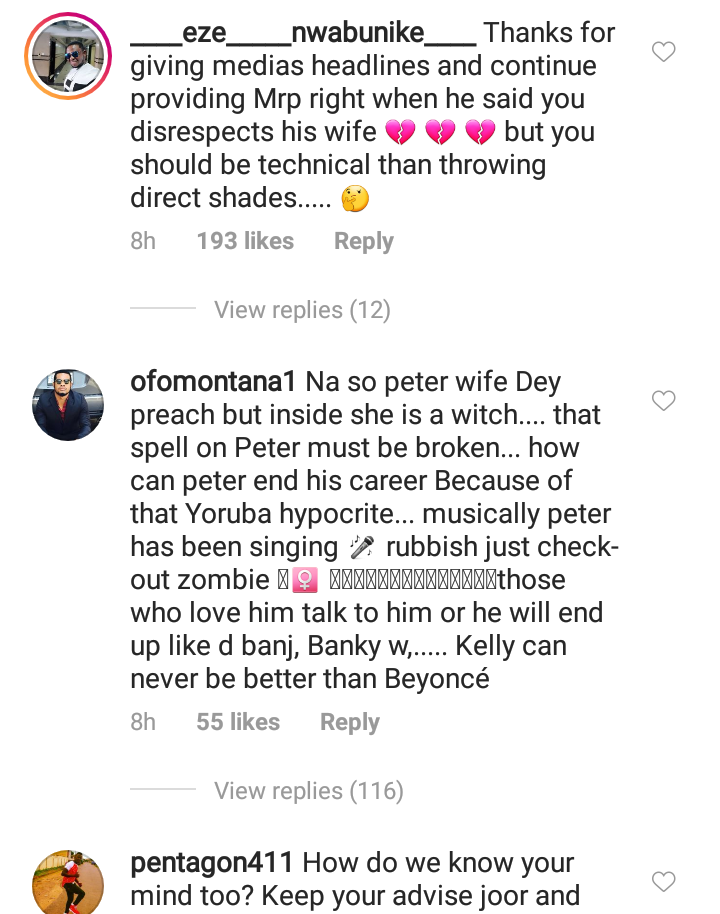Reply to the eze nwabunike comment

pos(363,241)
